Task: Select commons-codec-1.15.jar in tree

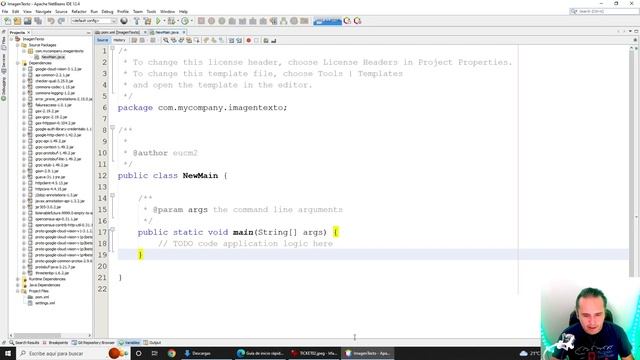Action: click(x=55, y=87)
